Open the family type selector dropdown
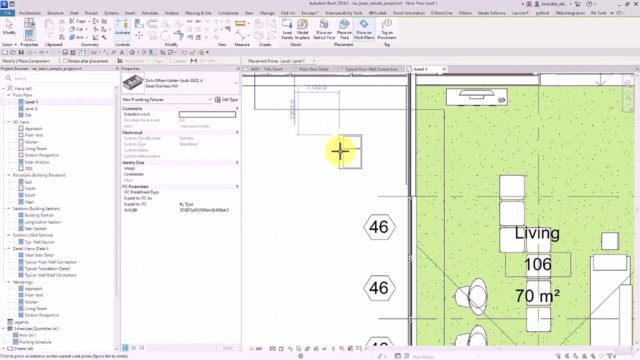Screen dimensions: 640x360 (236, 83)
